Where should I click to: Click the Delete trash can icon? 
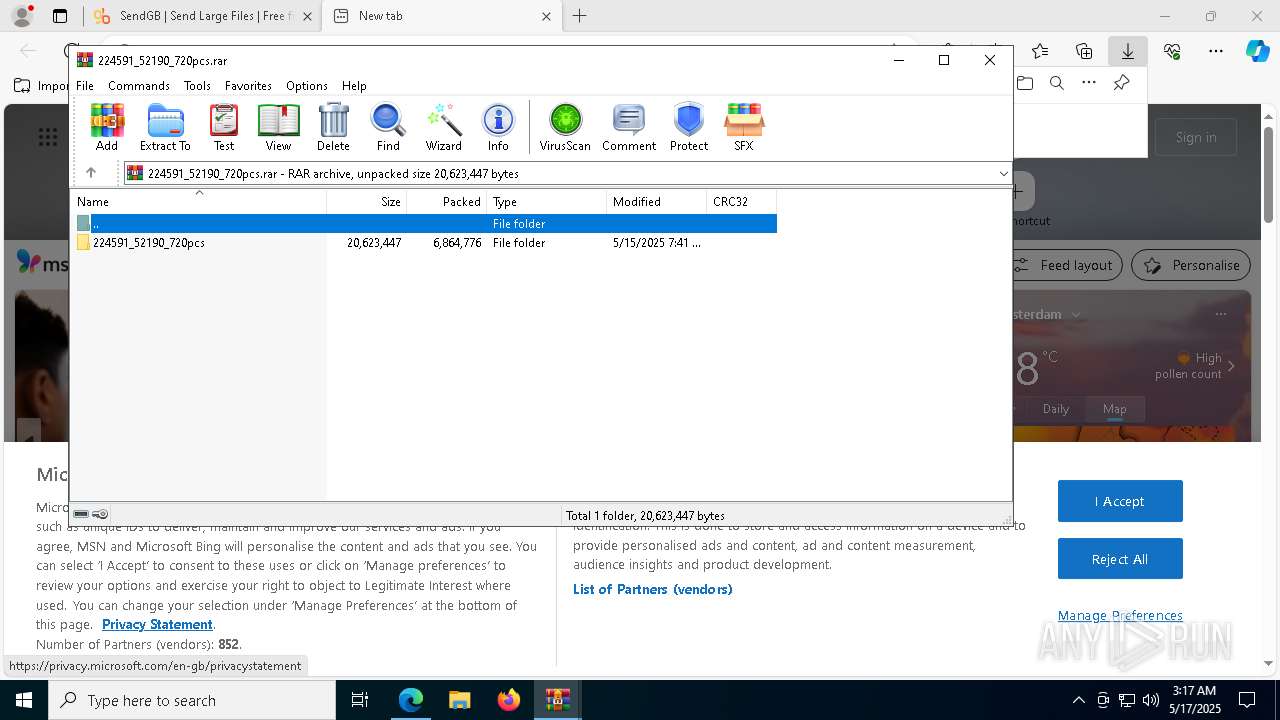click(333, 127)
